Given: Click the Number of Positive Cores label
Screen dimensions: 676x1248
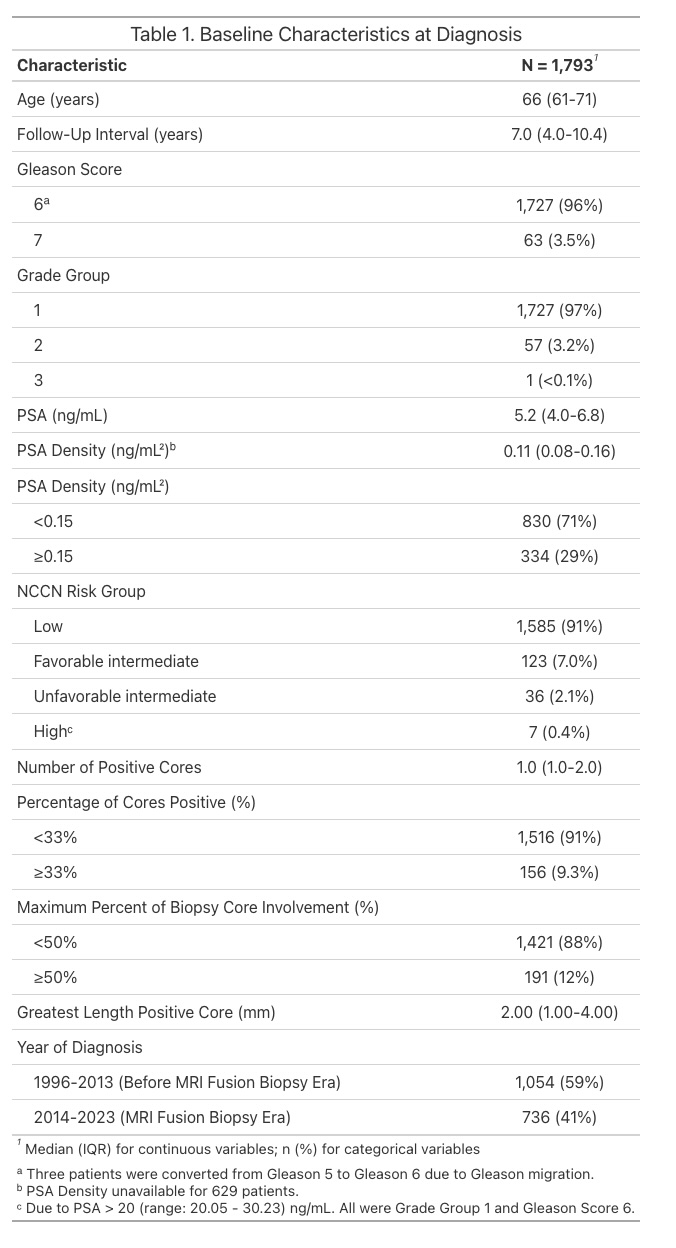Looking at the screenshot, I should (109, 767).
